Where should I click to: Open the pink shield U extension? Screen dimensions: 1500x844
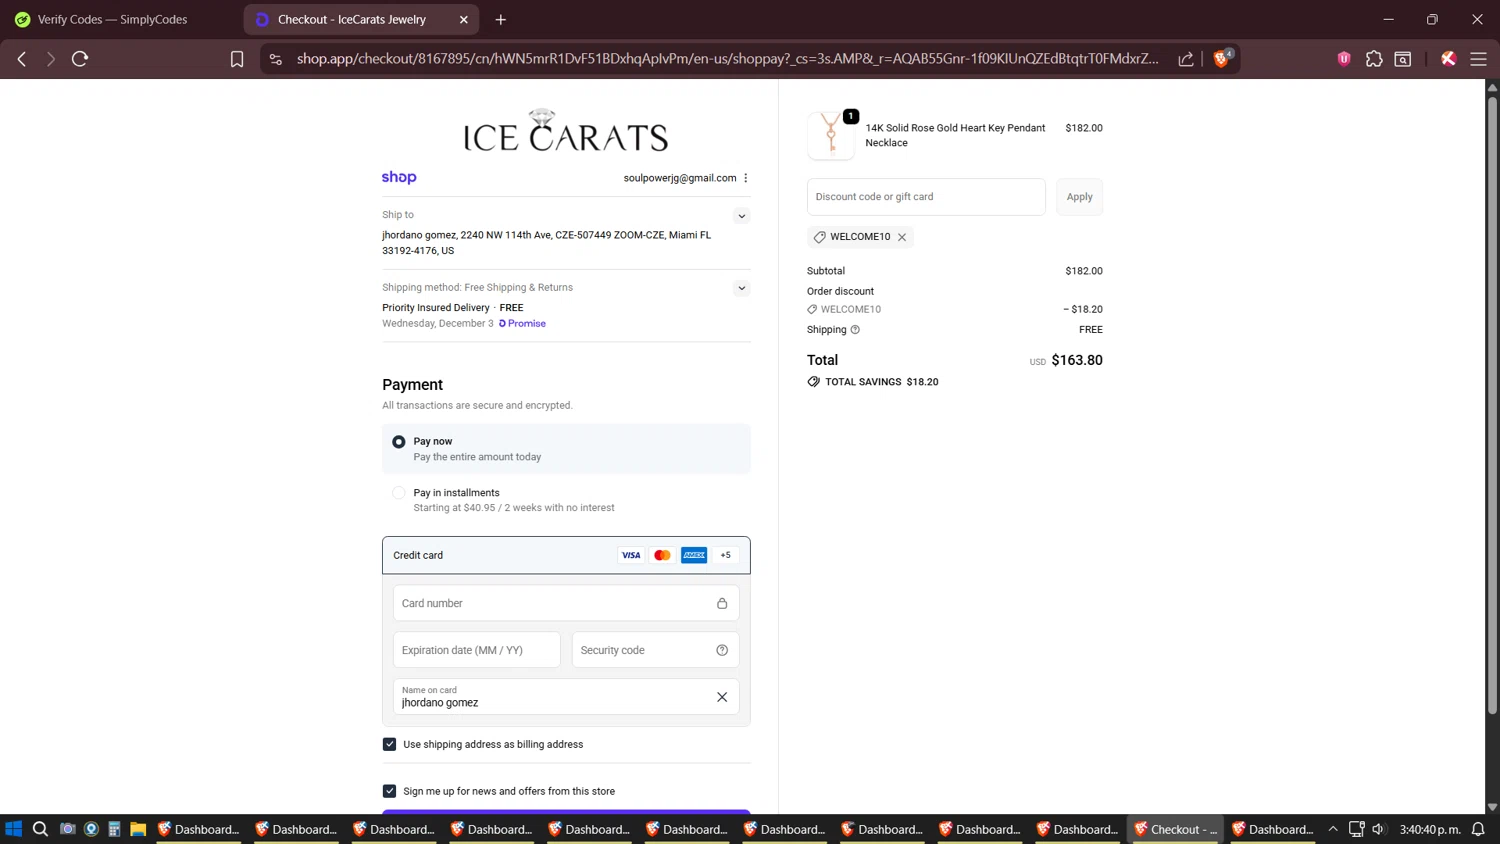[x=1344, y=59]
